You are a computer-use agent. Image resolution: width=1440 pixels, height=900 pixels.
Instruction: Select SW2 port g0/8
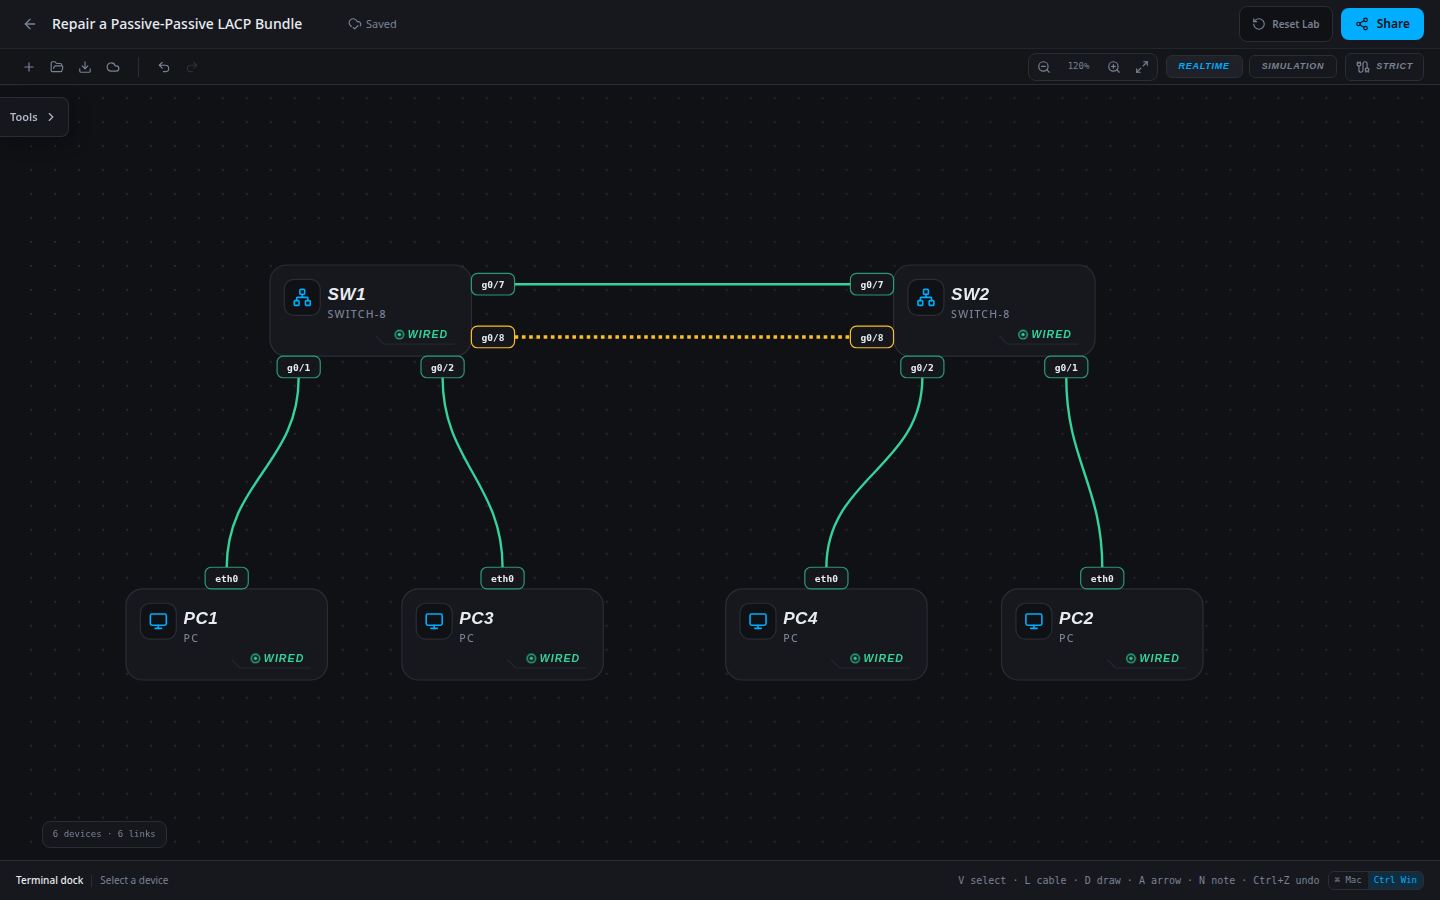pos(872,338)
